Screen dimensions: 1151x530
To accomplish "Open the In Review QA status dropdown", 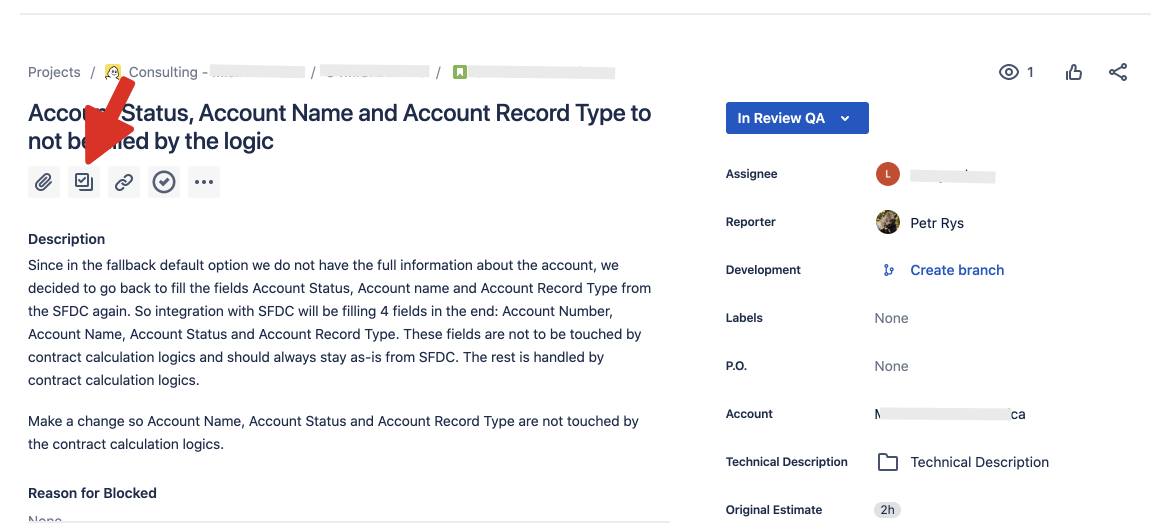I will tap(796, 118).
